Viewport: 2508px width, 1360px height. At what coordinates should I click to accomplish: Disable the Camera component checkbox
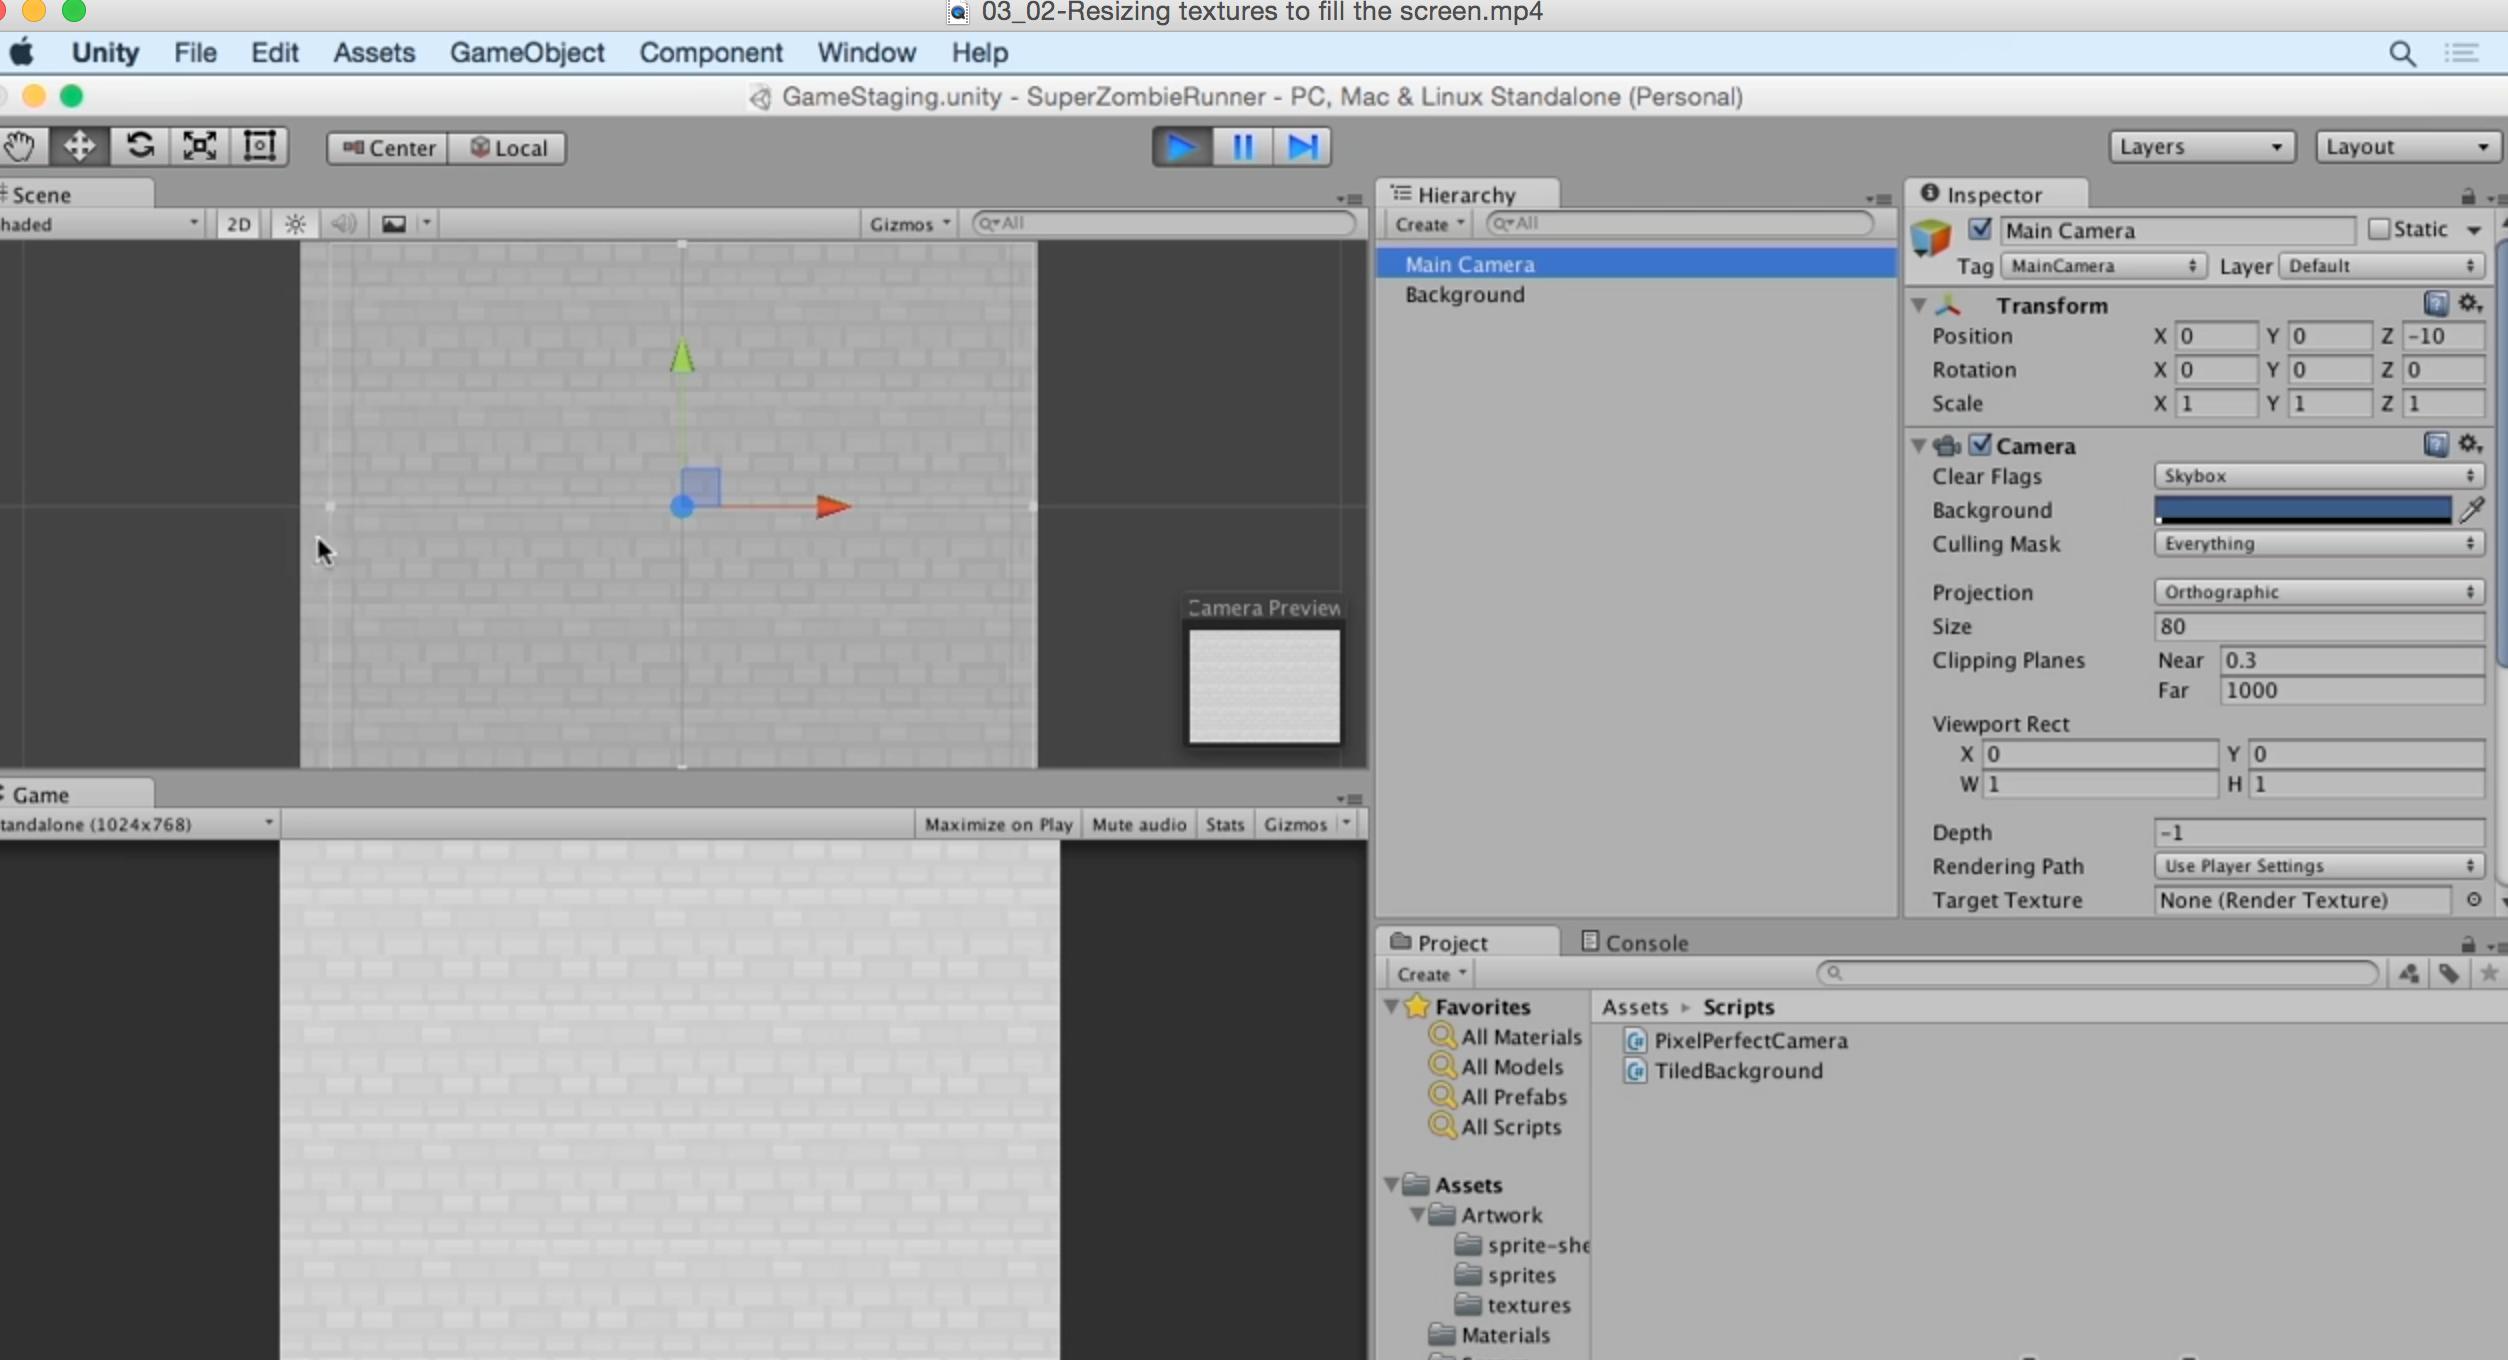(1980, 445)
